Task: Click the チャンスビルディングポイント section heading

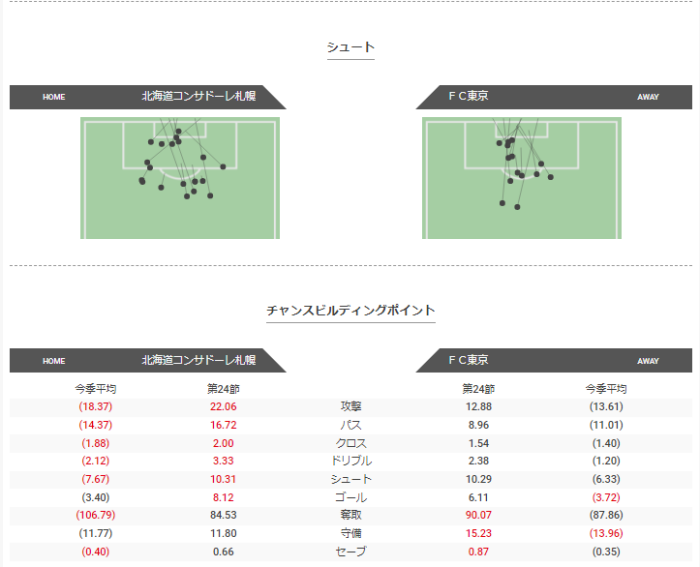Action: click(x=350, y=311)
